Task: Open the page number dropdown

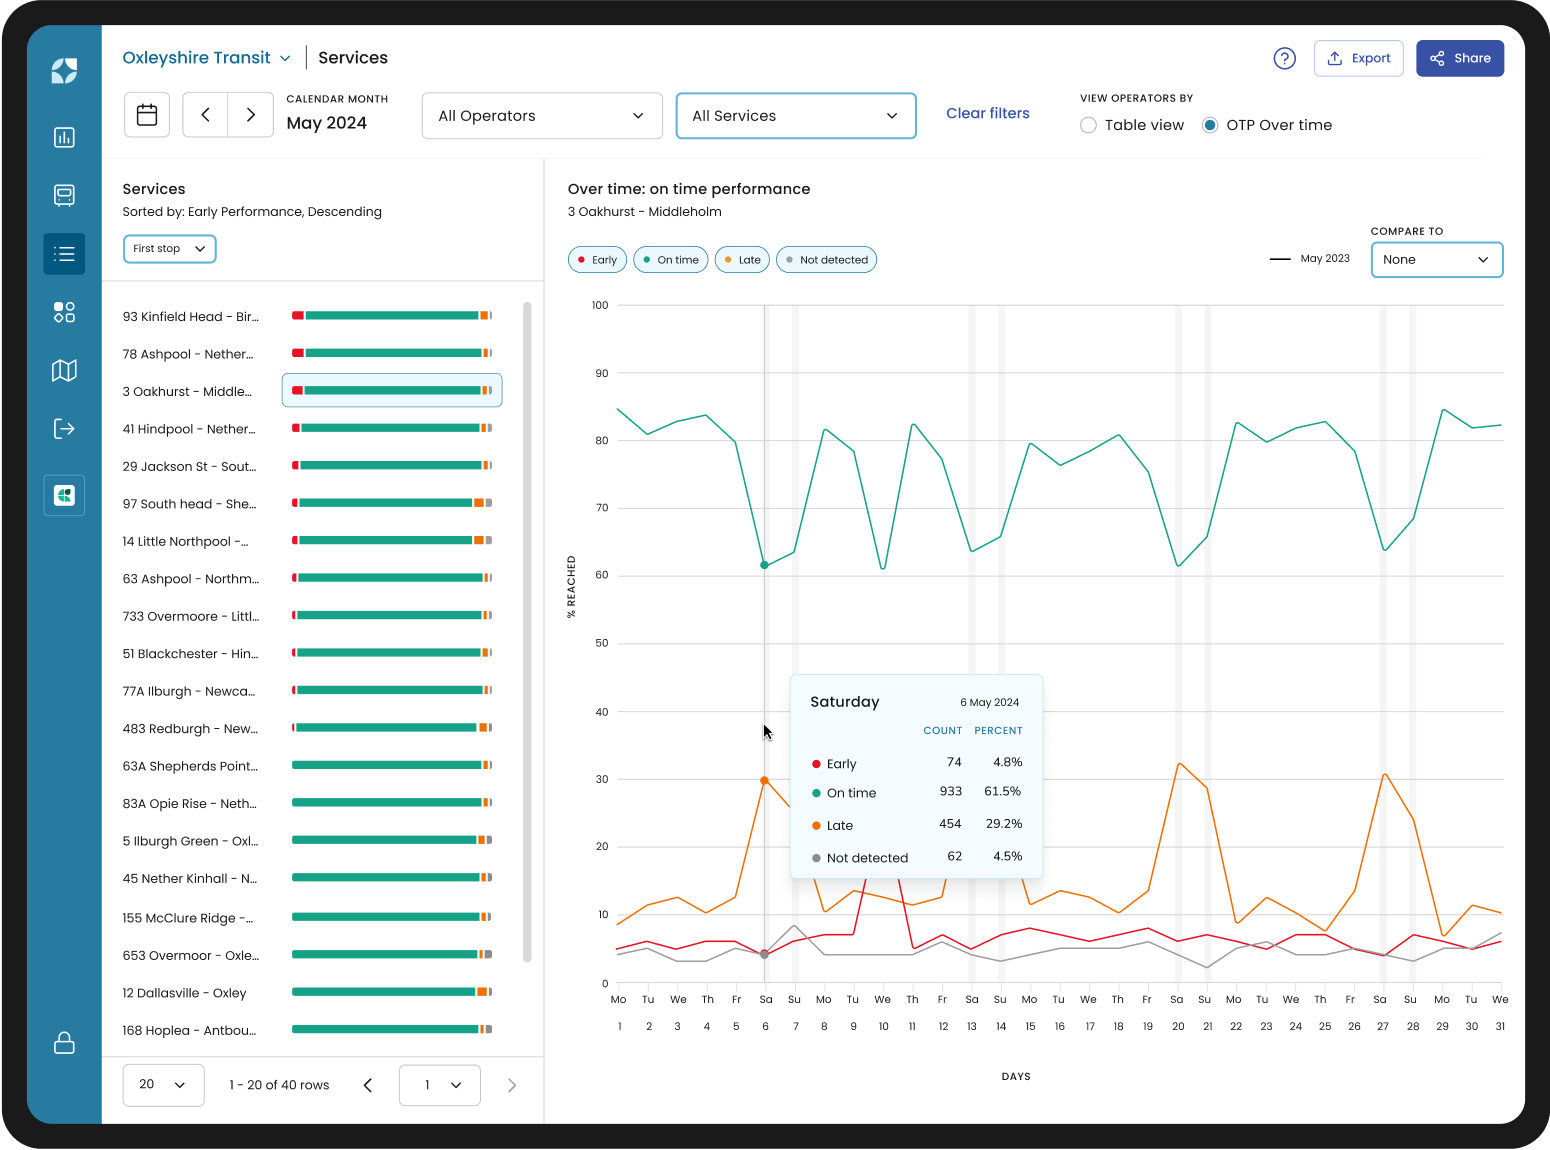Action: pos(440,1085)
